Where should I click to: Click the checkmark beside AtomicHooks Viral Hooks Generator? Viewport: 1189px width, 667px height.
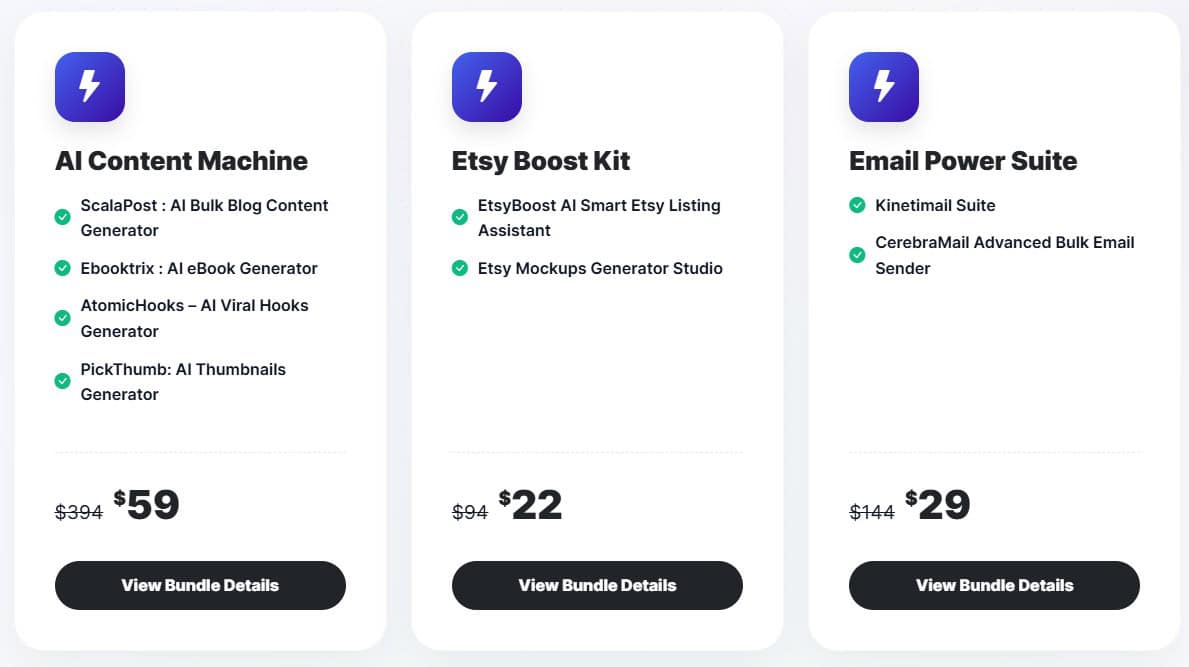click(x=62, y=318)
